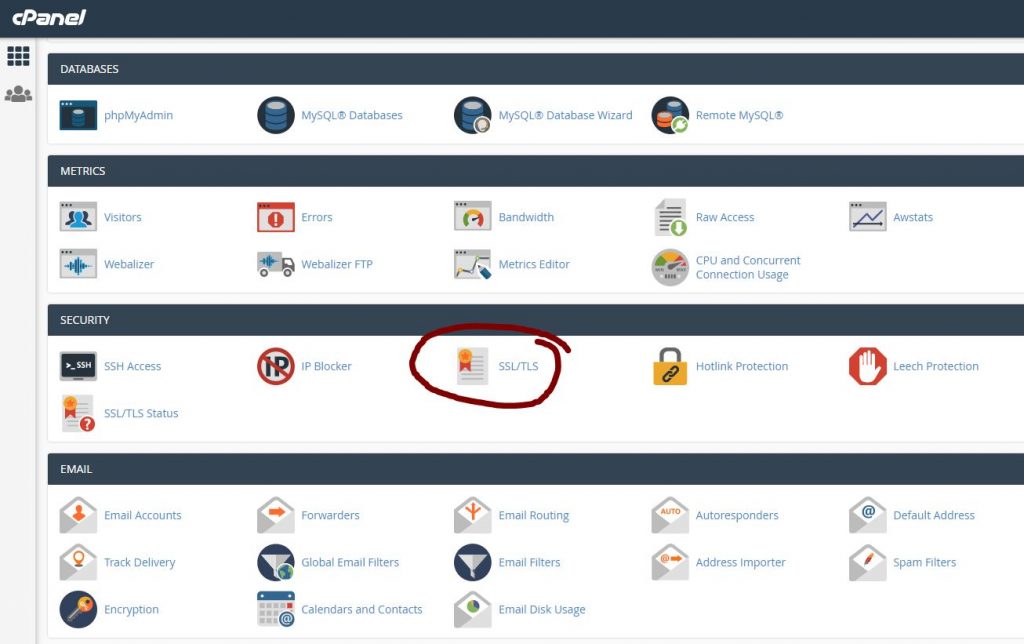
Task: Collapse the Databases section header
Action: click(x=536, y=69)
